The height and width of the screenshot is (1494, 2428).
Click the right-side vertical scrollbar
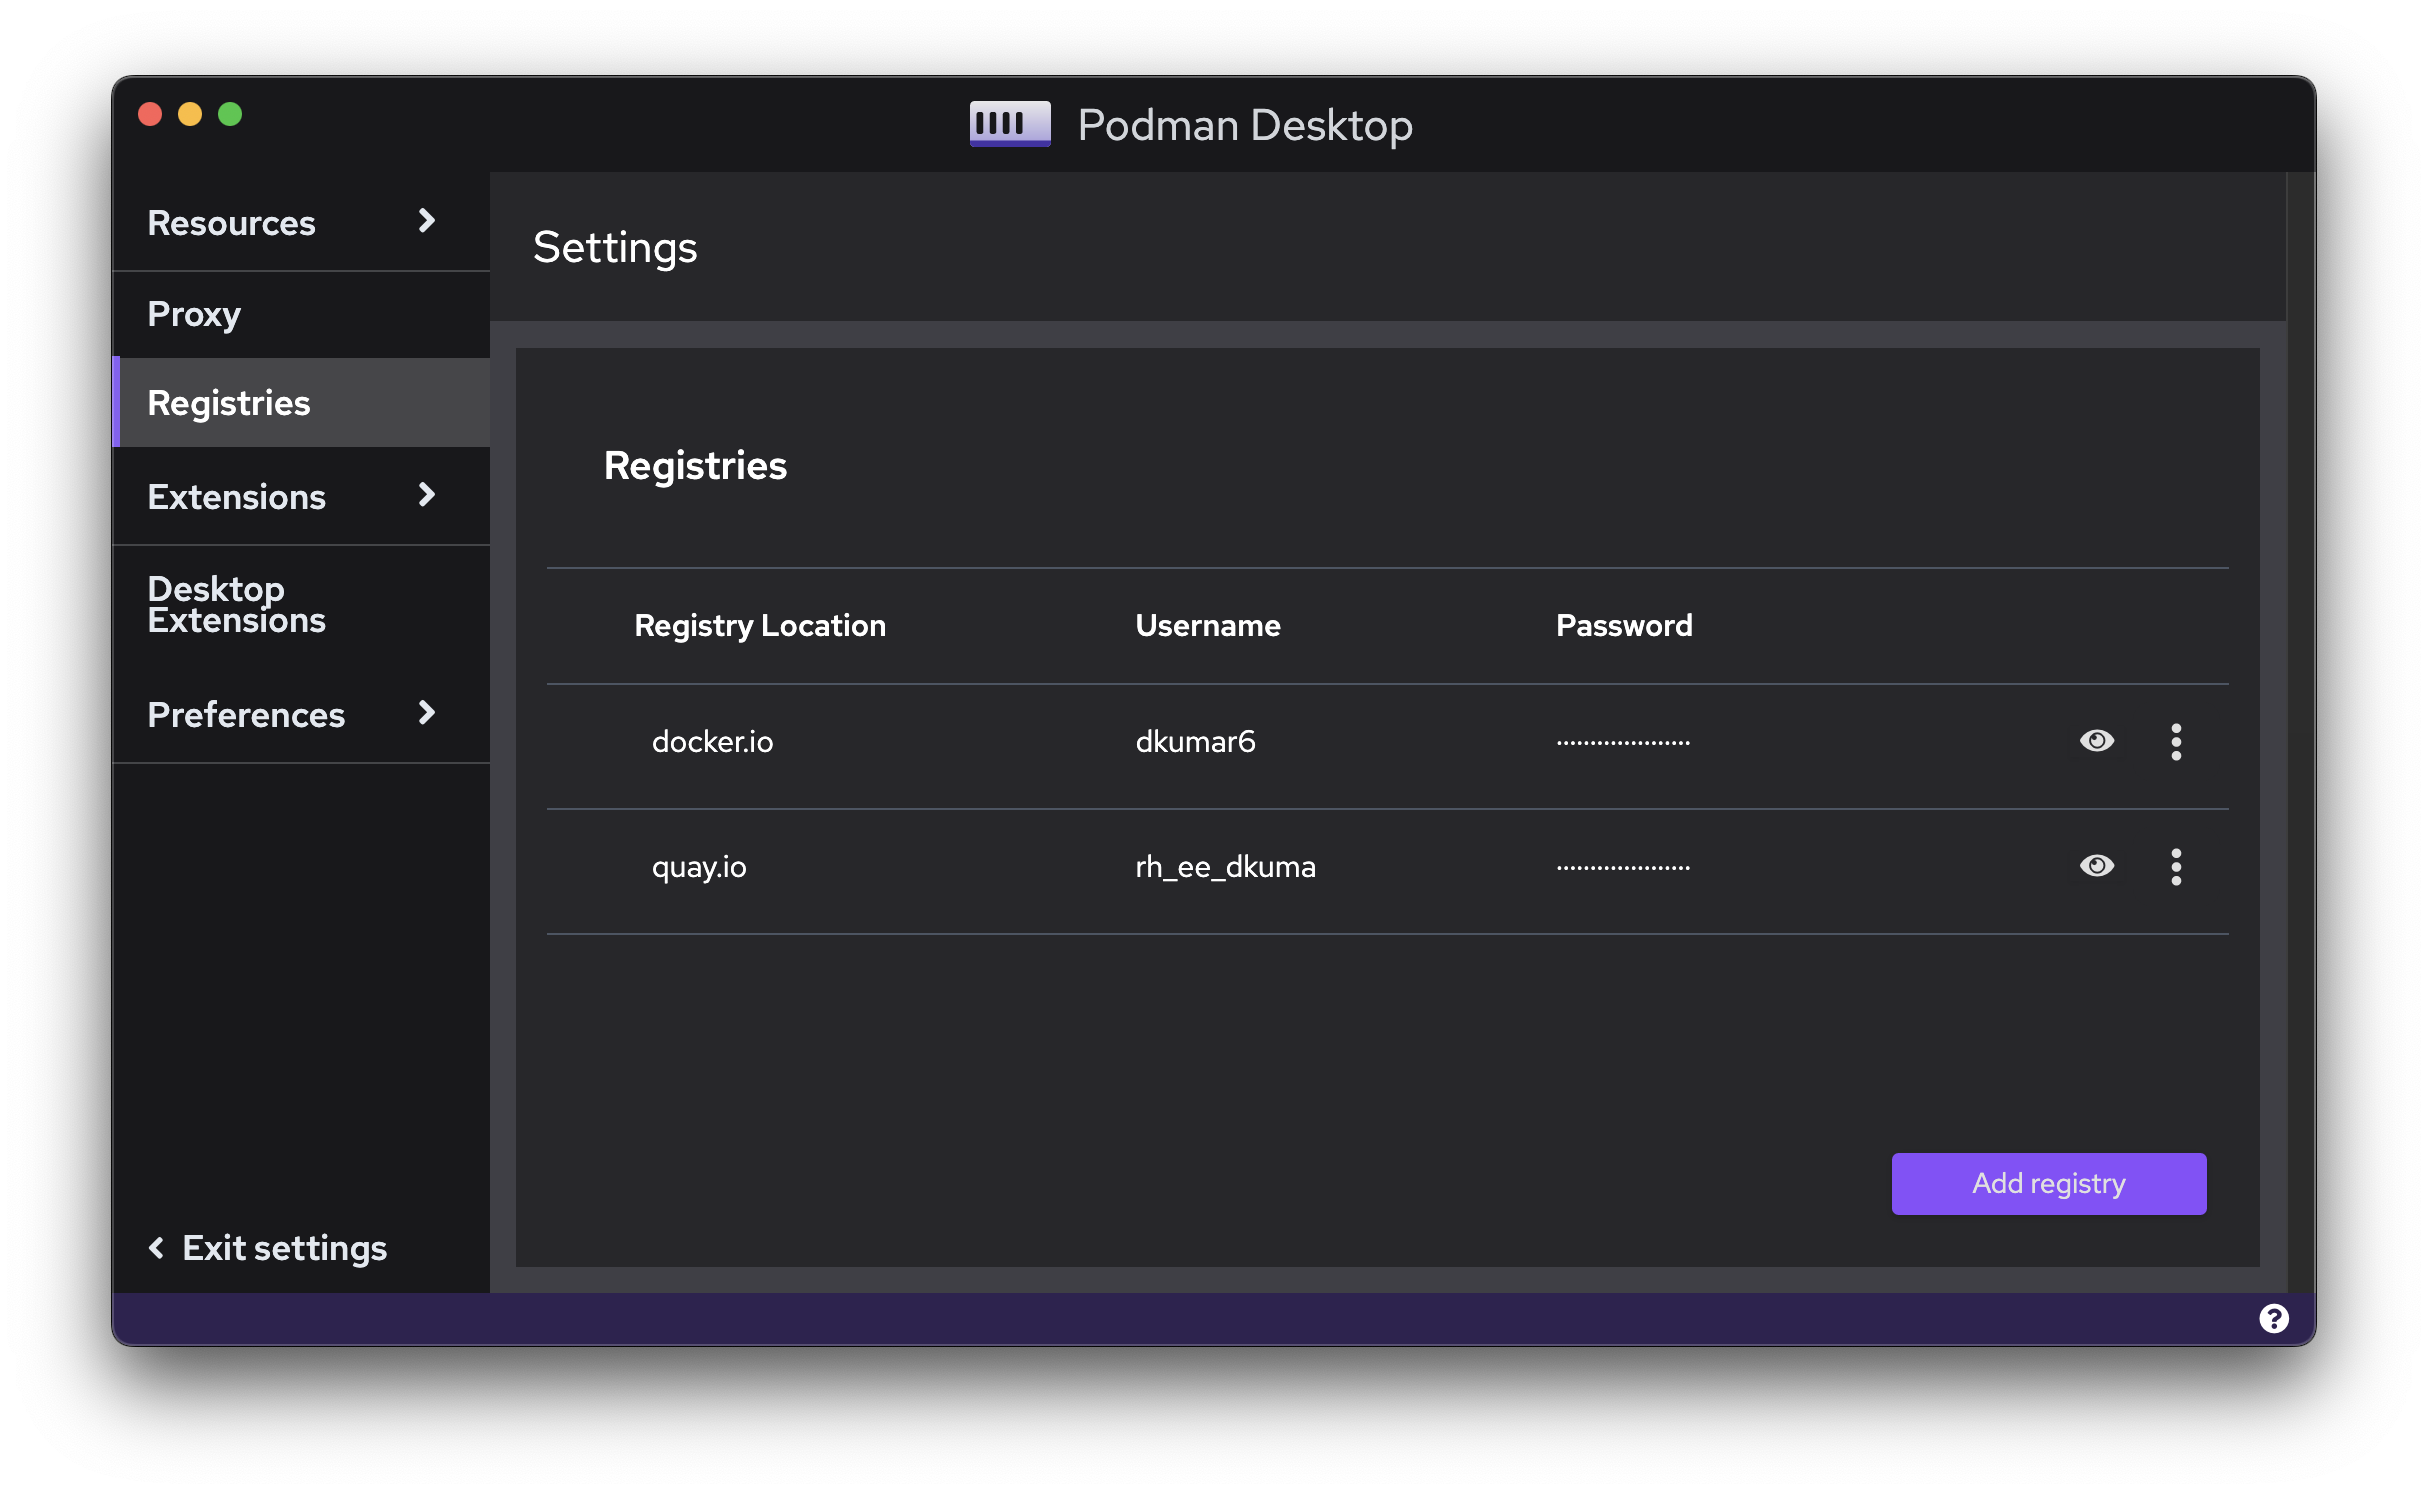tap(2300, 730)
